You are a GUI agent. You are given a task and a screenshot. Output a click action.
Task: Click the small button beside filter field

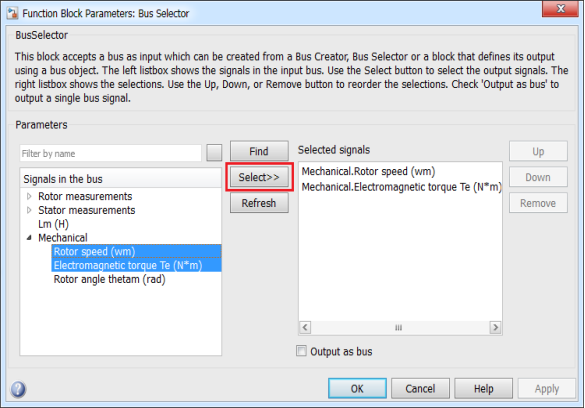[x=214, y=153]
